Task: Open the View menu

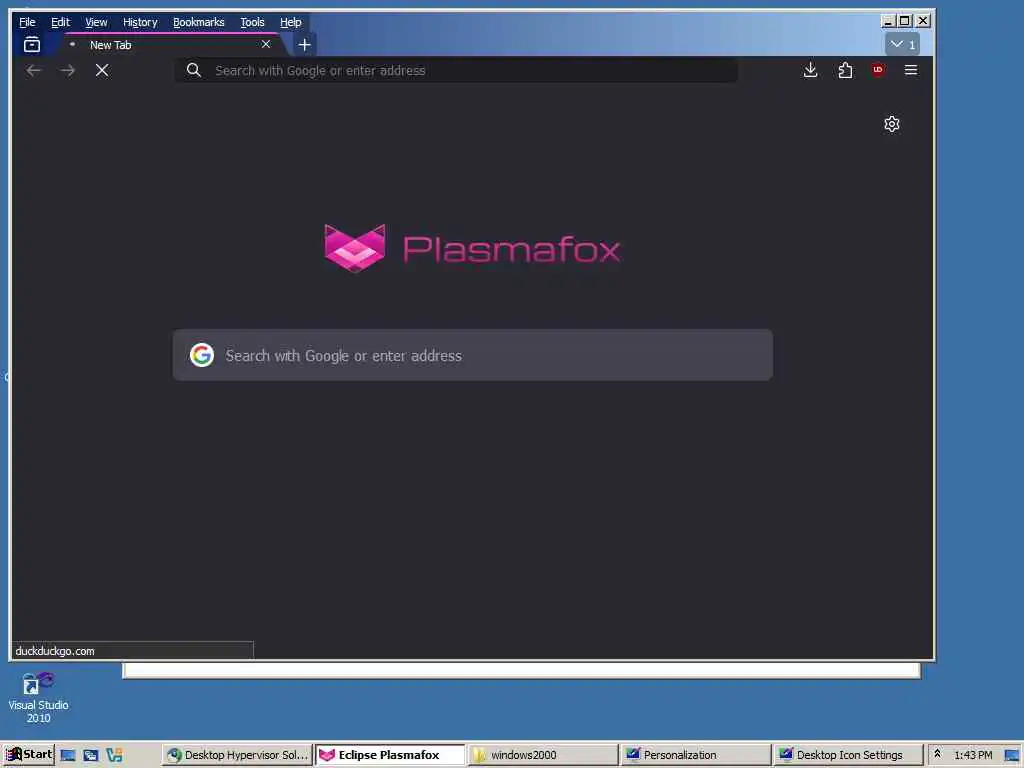Action: pos(96,22)
